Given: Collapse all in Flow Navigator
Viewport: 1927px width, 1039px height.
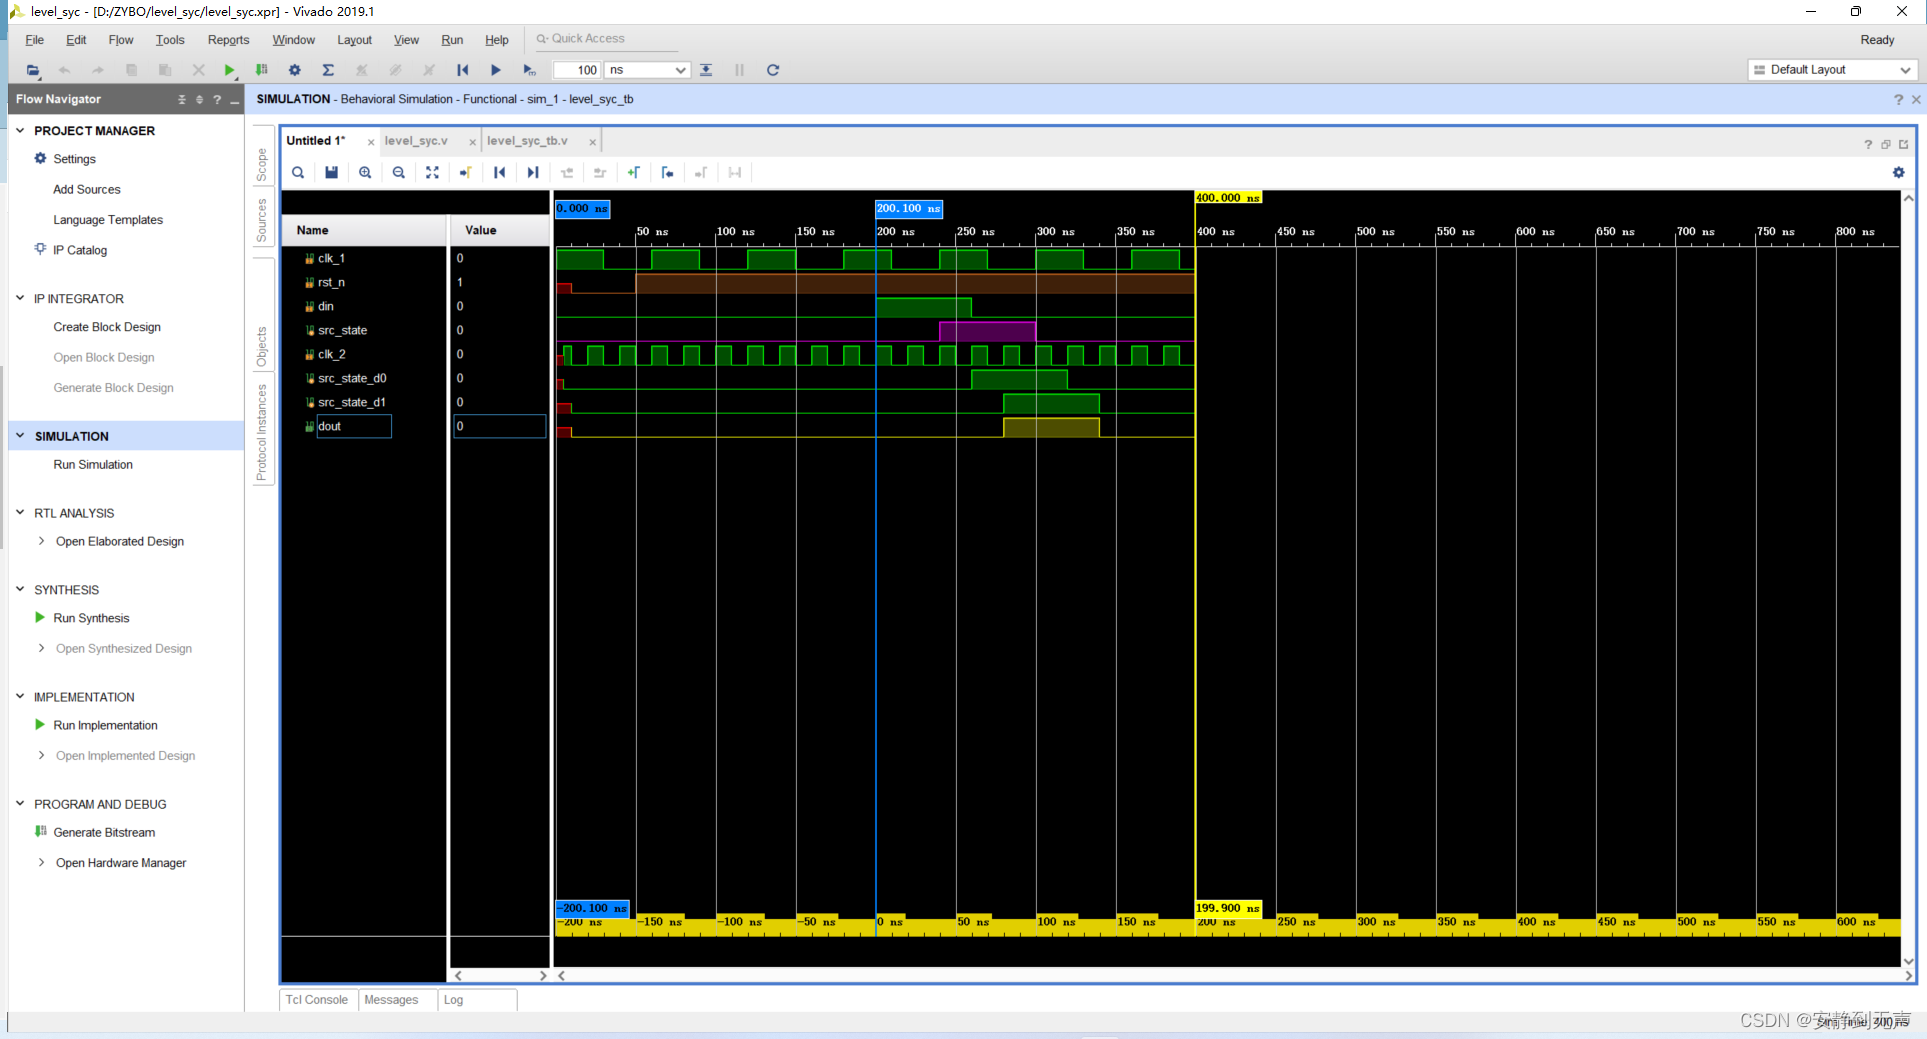Looking at the screenshot, I should coord(182,99).
